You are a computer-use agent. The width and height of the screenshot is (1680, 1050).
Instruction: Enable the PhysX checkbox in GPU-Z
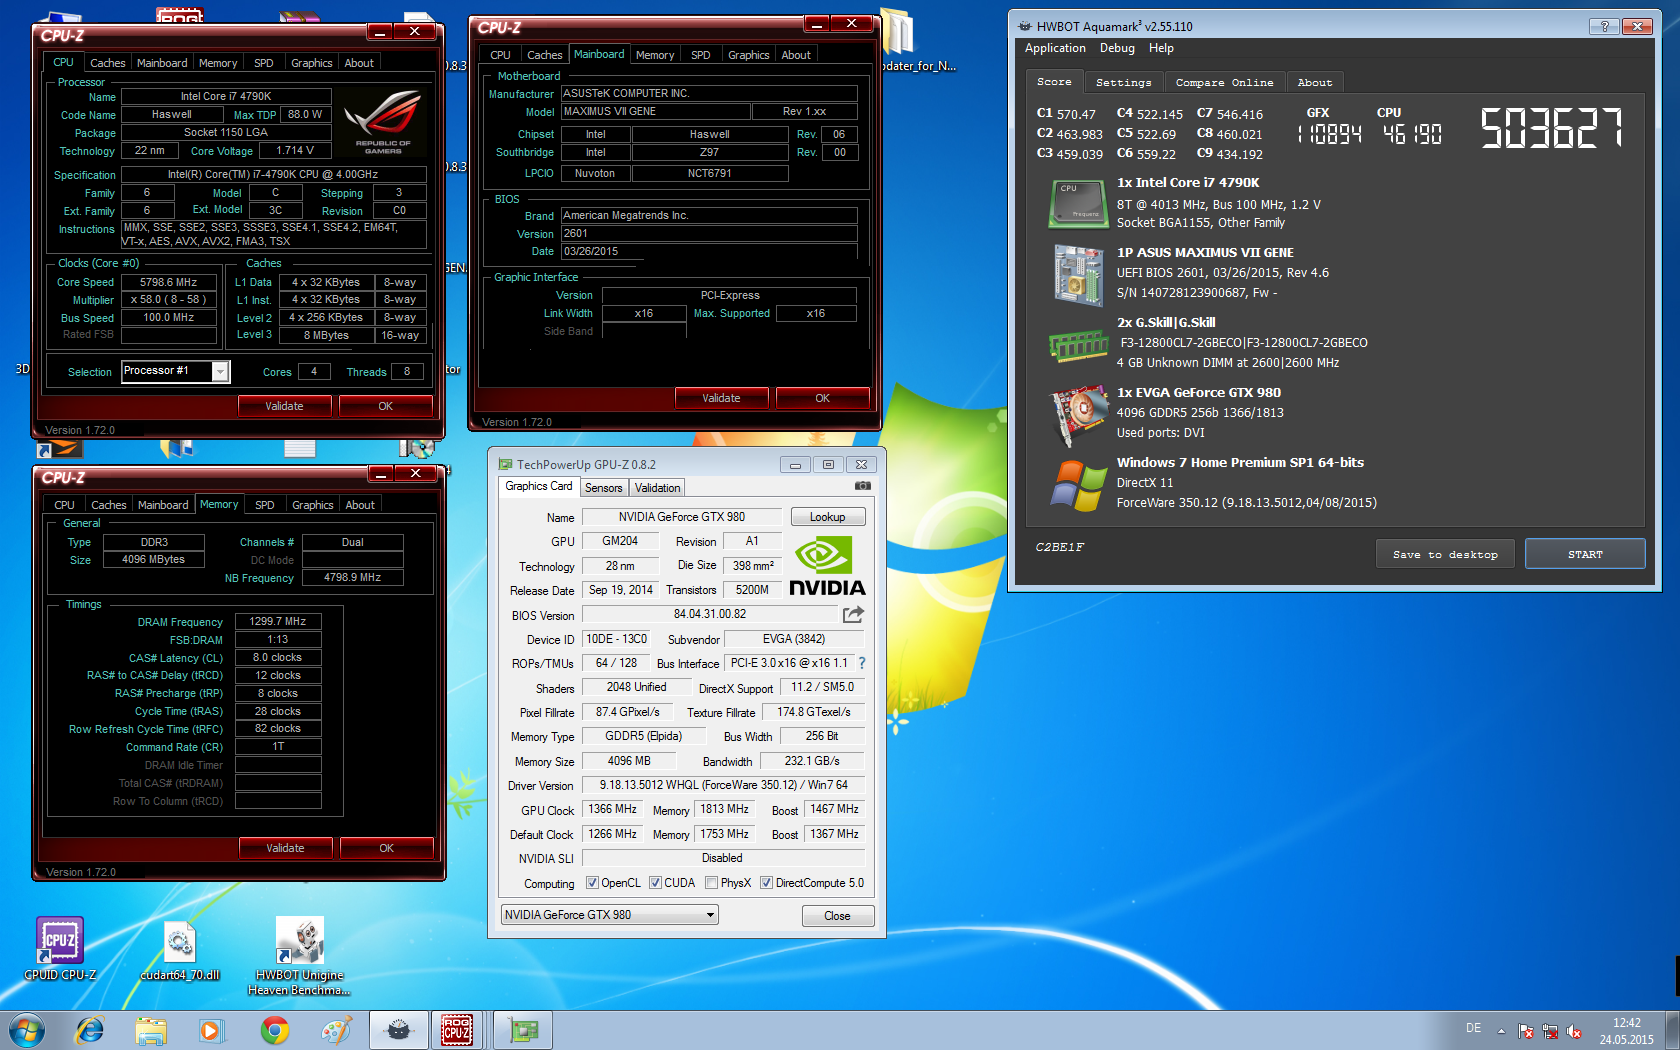coord(711,883)
